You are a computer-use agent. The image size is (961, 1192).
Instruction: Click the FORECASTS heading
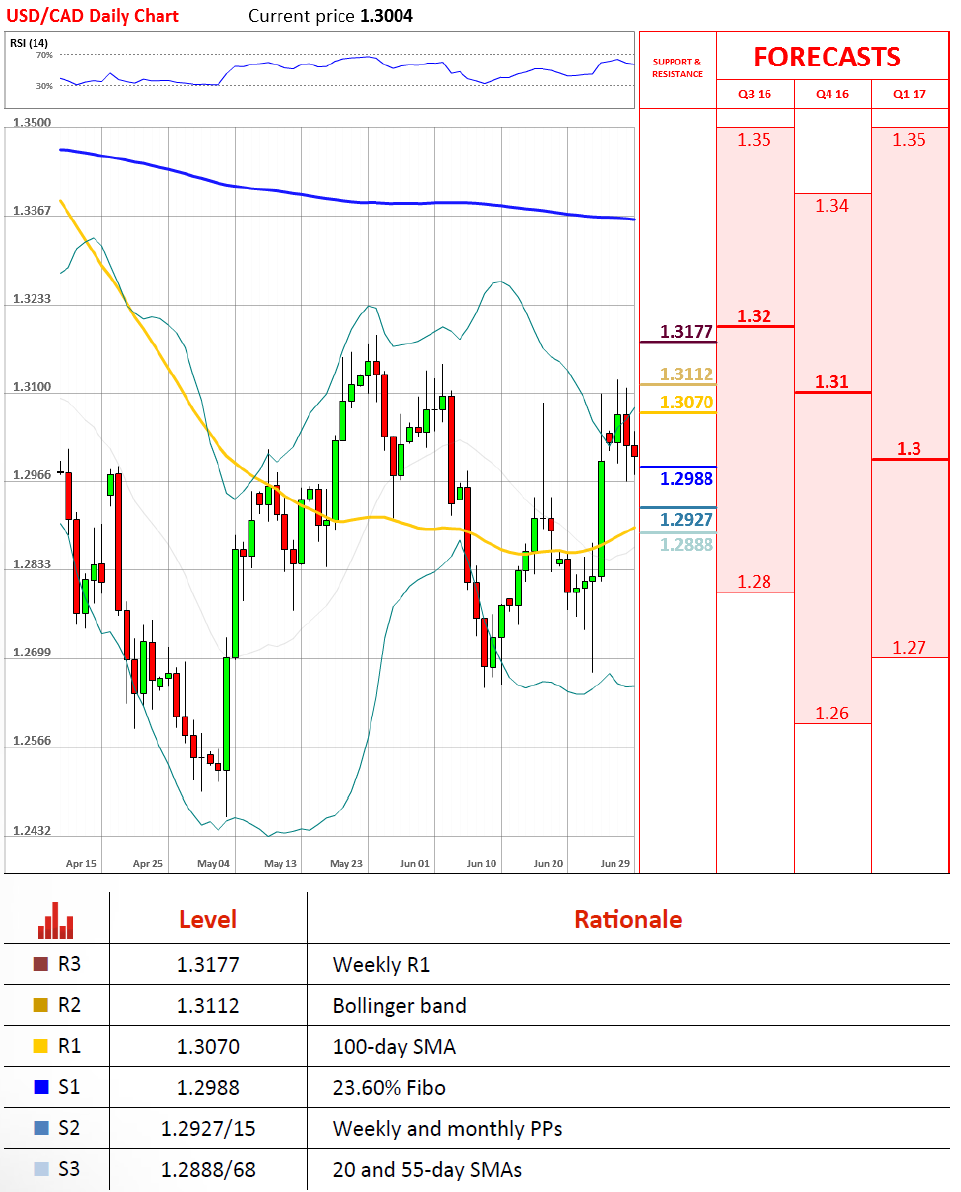click(x=827, y=57)
